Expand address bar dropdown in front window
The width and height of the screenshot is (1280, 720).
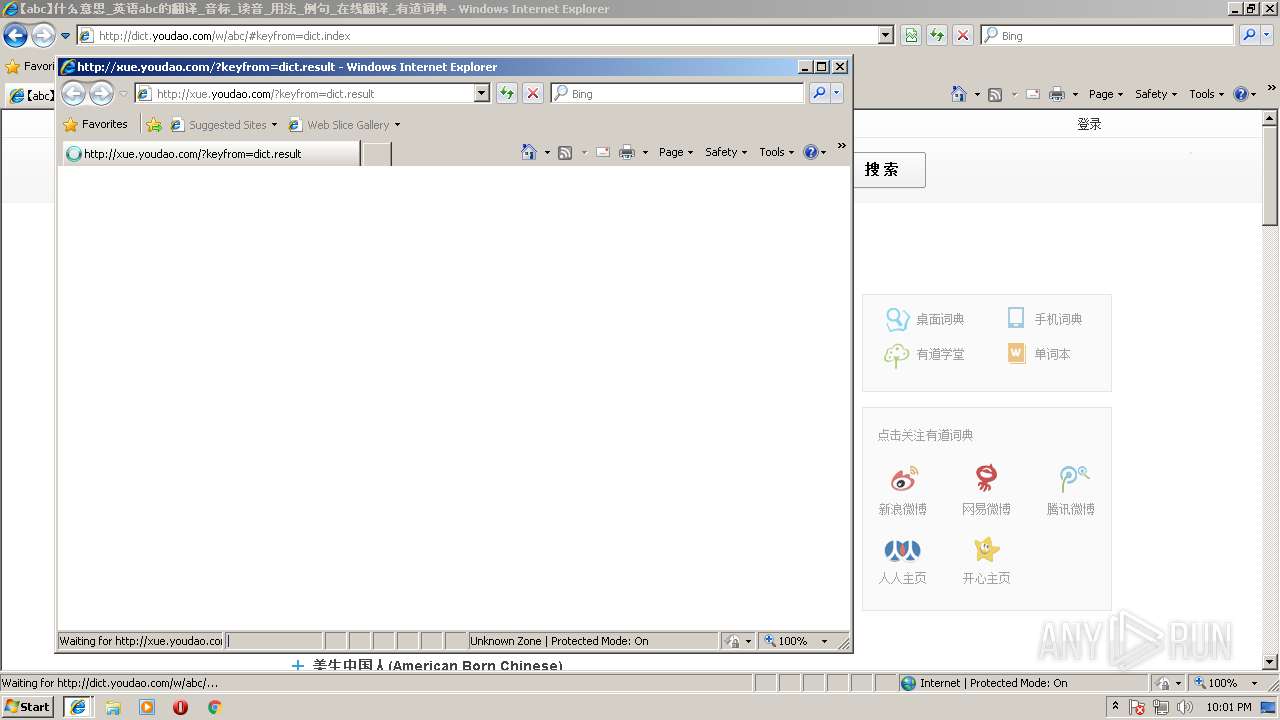pyautogui.click(x=482, y=93)
